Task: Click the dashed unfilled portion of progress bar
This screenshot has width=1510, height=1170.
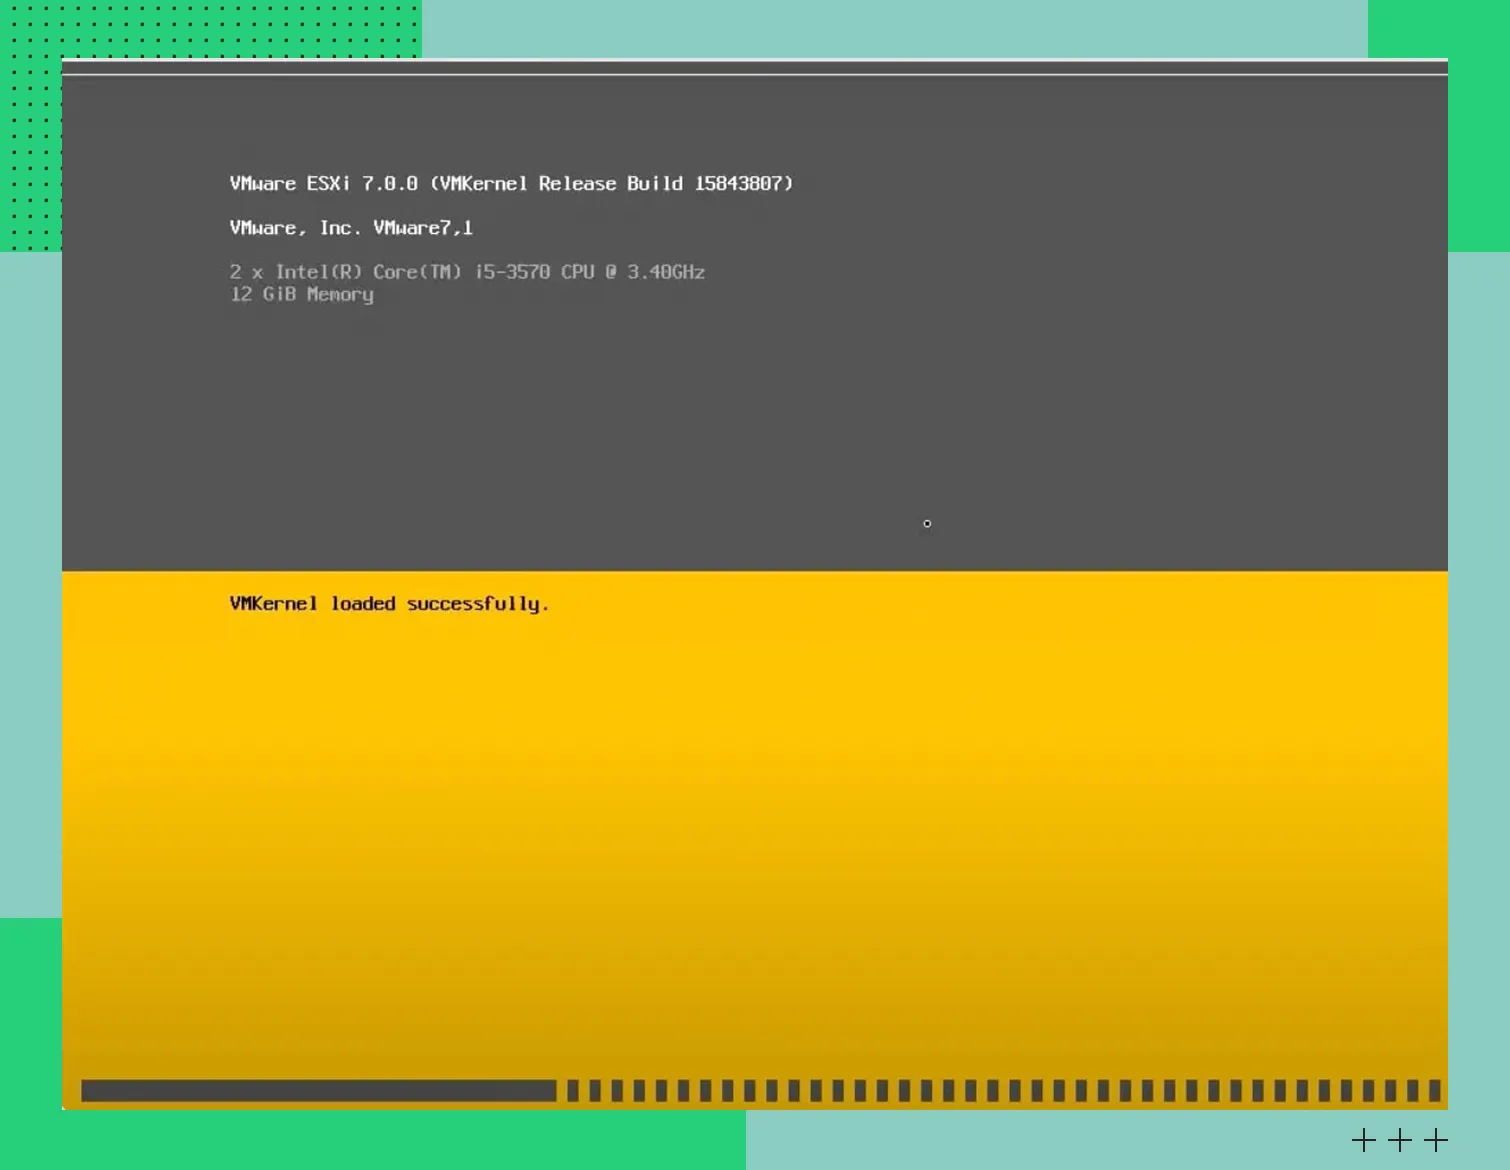Action: click(1000, 1090)
